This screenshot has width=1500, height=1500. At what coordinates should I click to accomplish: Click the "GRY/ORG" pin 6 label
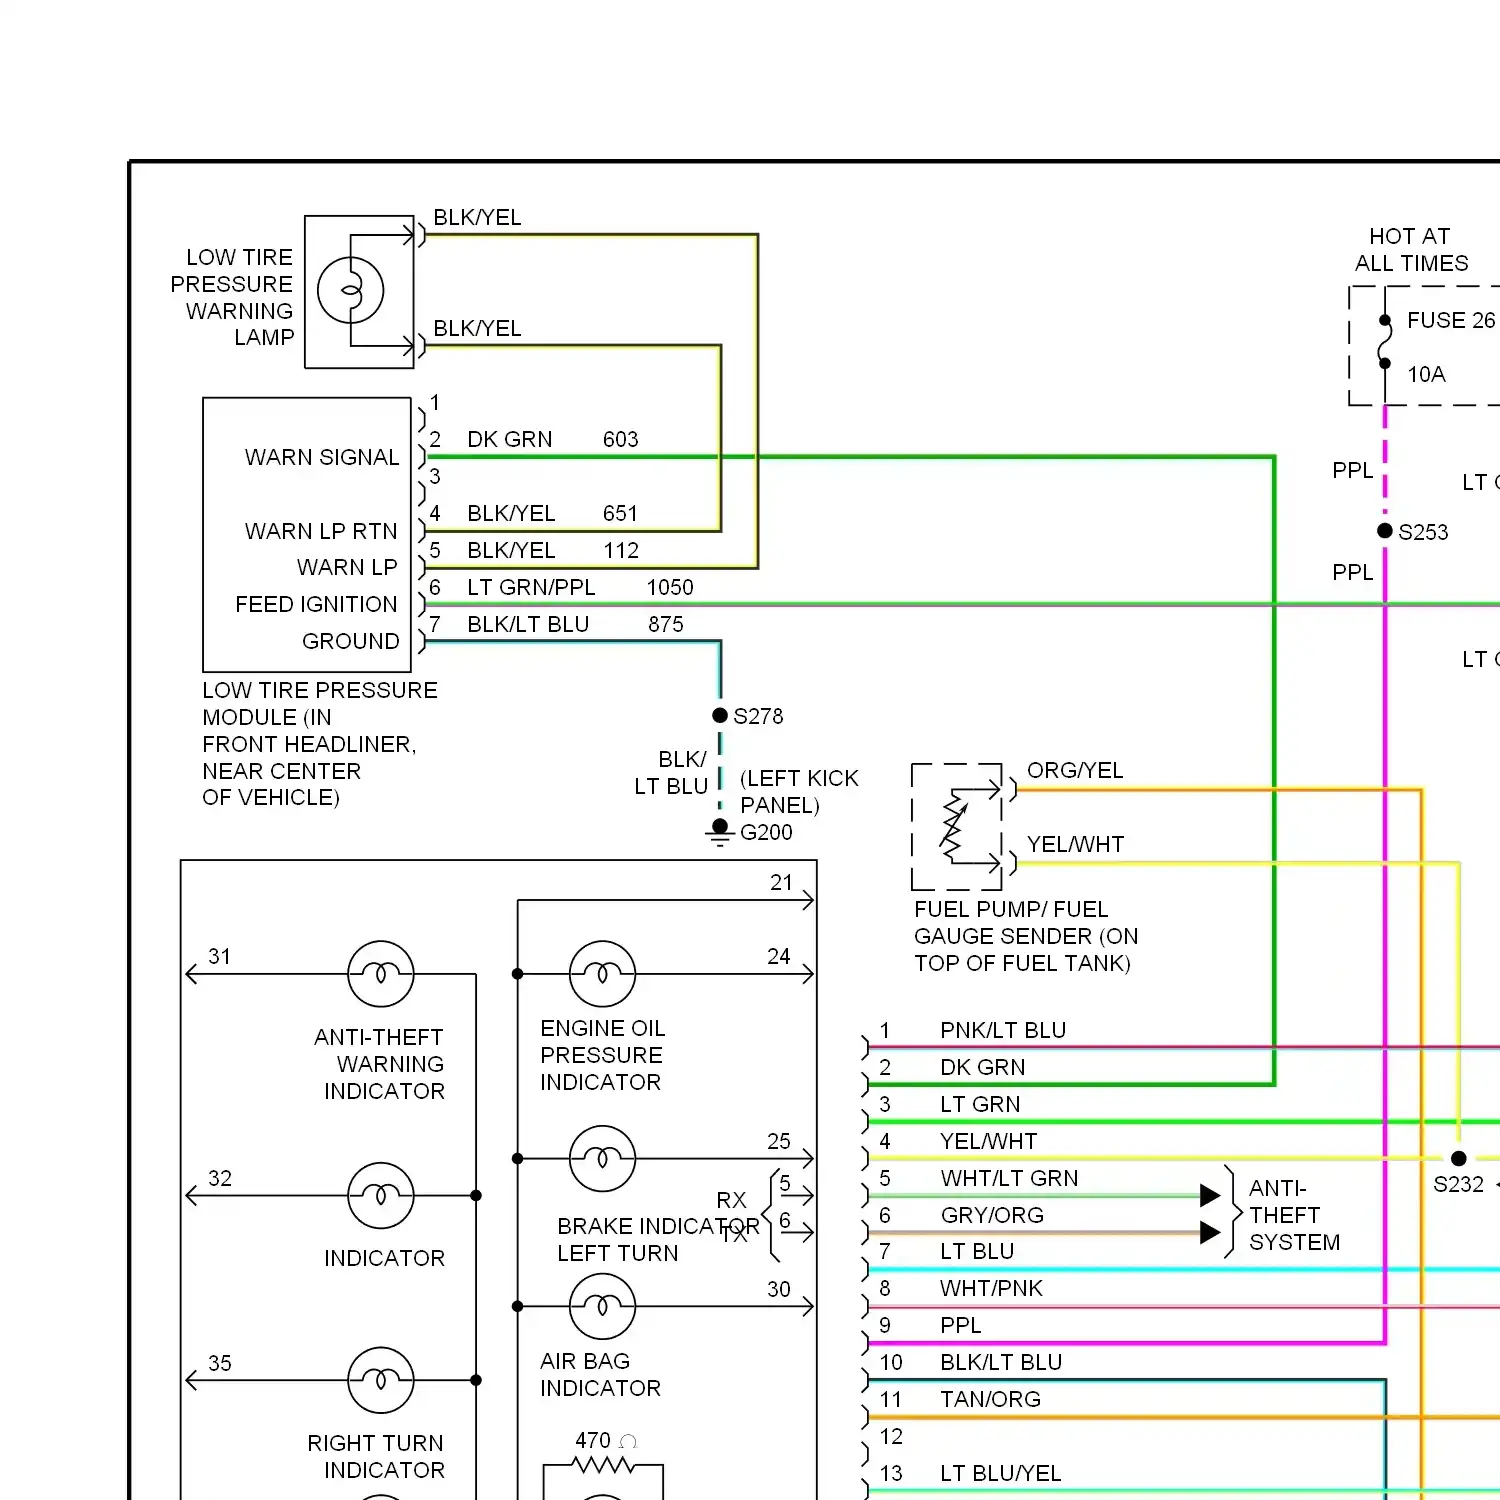992,1215
